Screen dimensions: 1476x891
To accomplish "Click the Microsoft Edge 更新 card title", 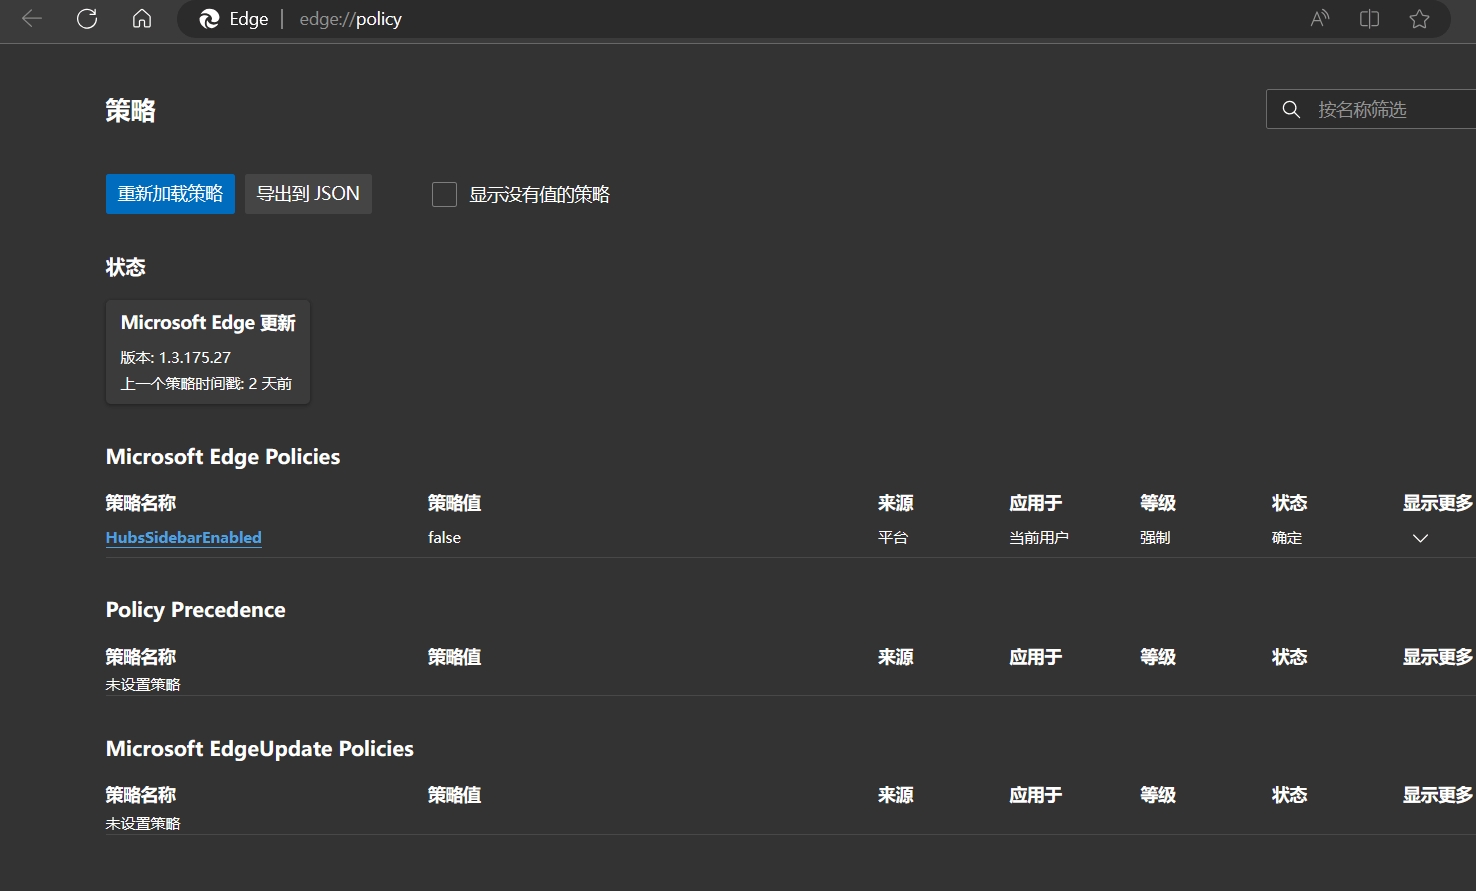I will pyautogui.click(x=208, y=323).
